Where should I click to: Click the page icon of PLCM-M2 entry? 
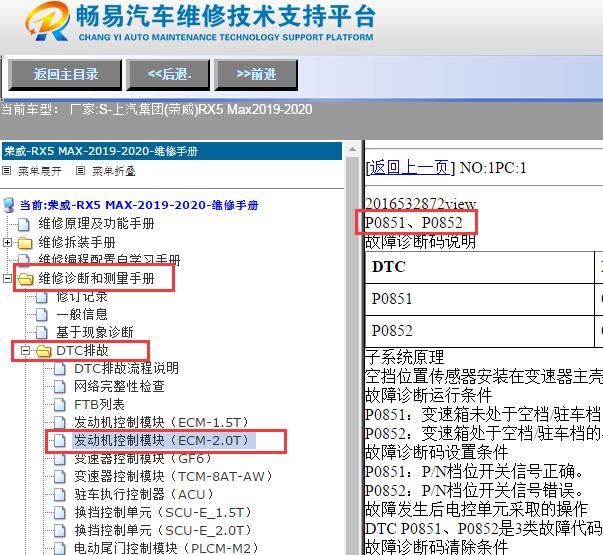pos(60,549)
